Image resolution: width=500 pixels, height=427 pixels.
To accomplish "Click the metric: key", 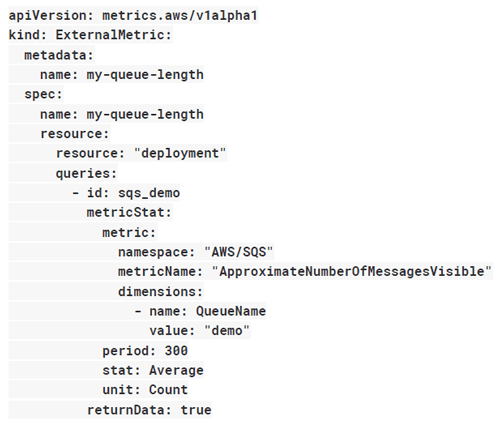I will click(x=129, y=232).
